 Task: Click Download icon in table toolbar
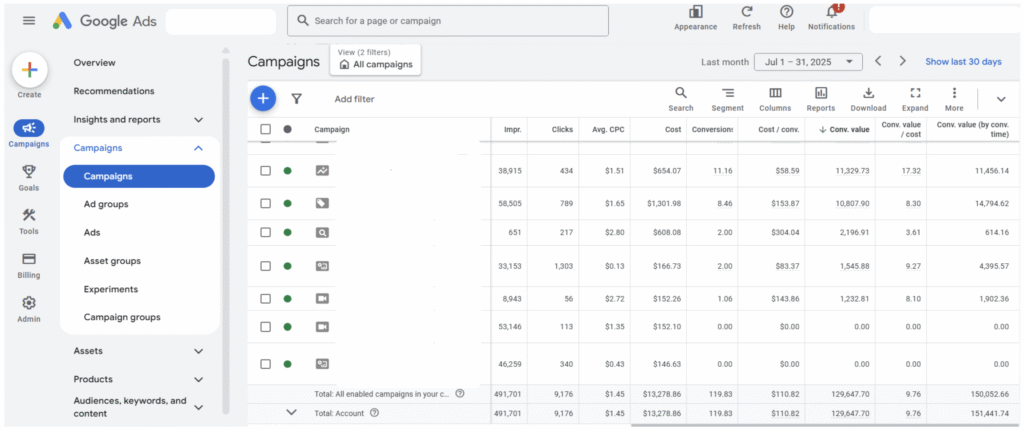point(868,93)
